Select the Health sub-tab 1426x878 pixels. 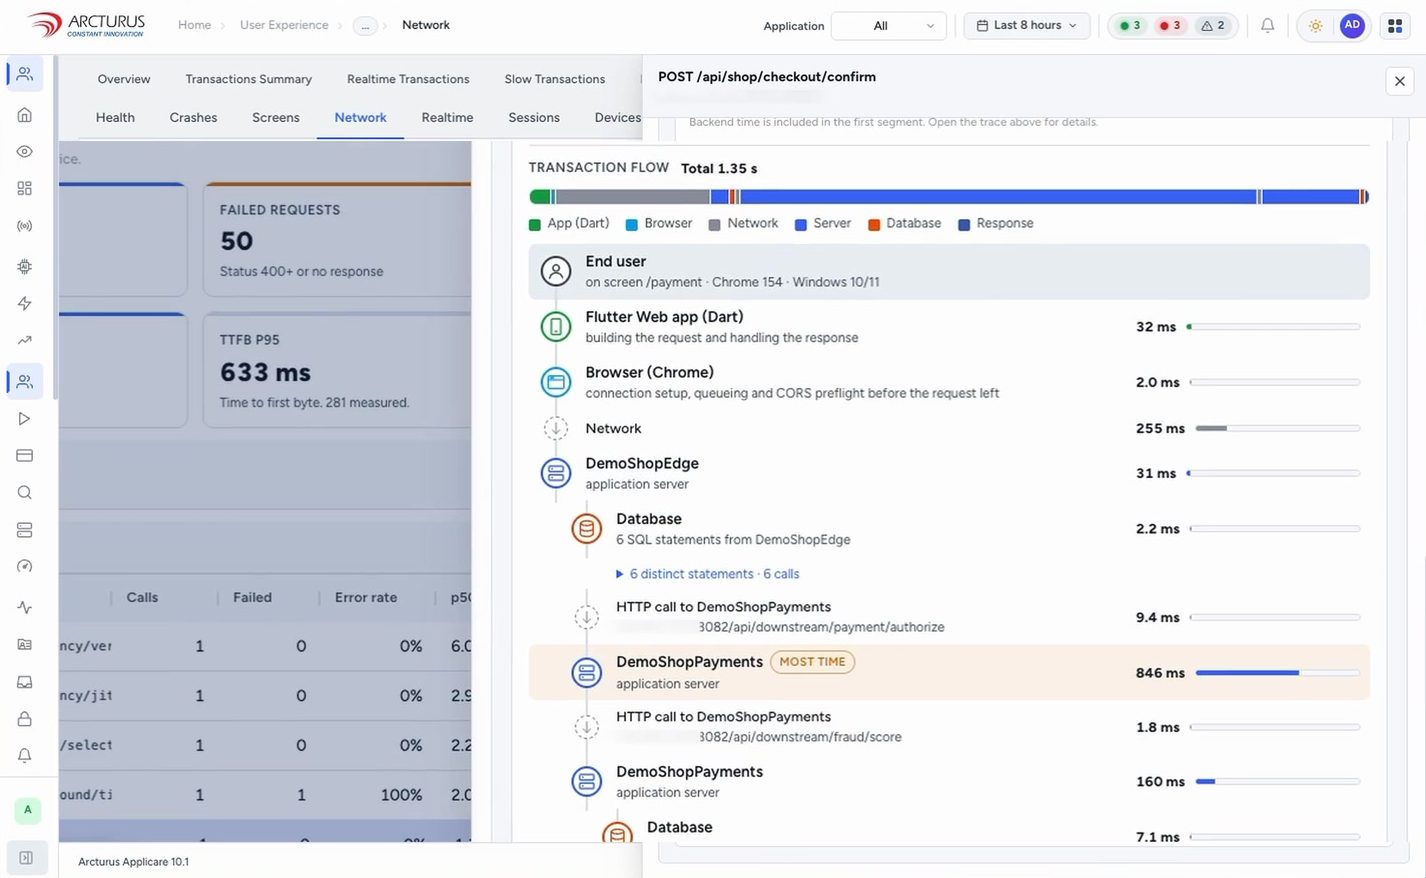click(x=115, y=117)
